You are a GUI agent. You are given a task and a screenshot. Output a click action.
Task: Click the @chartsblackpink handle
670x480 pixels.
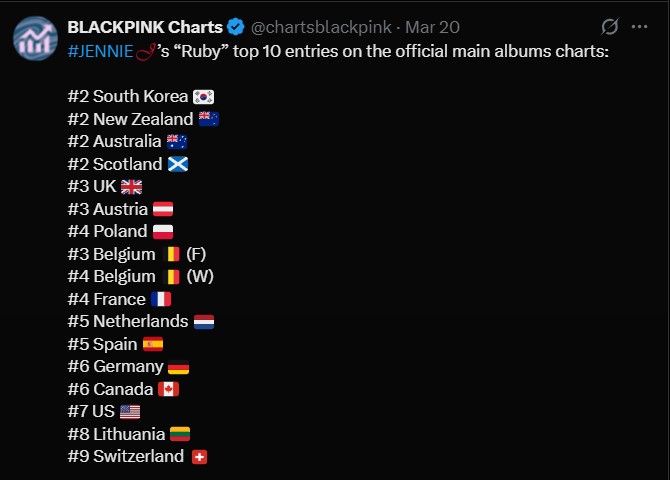[x=321, y=27]
